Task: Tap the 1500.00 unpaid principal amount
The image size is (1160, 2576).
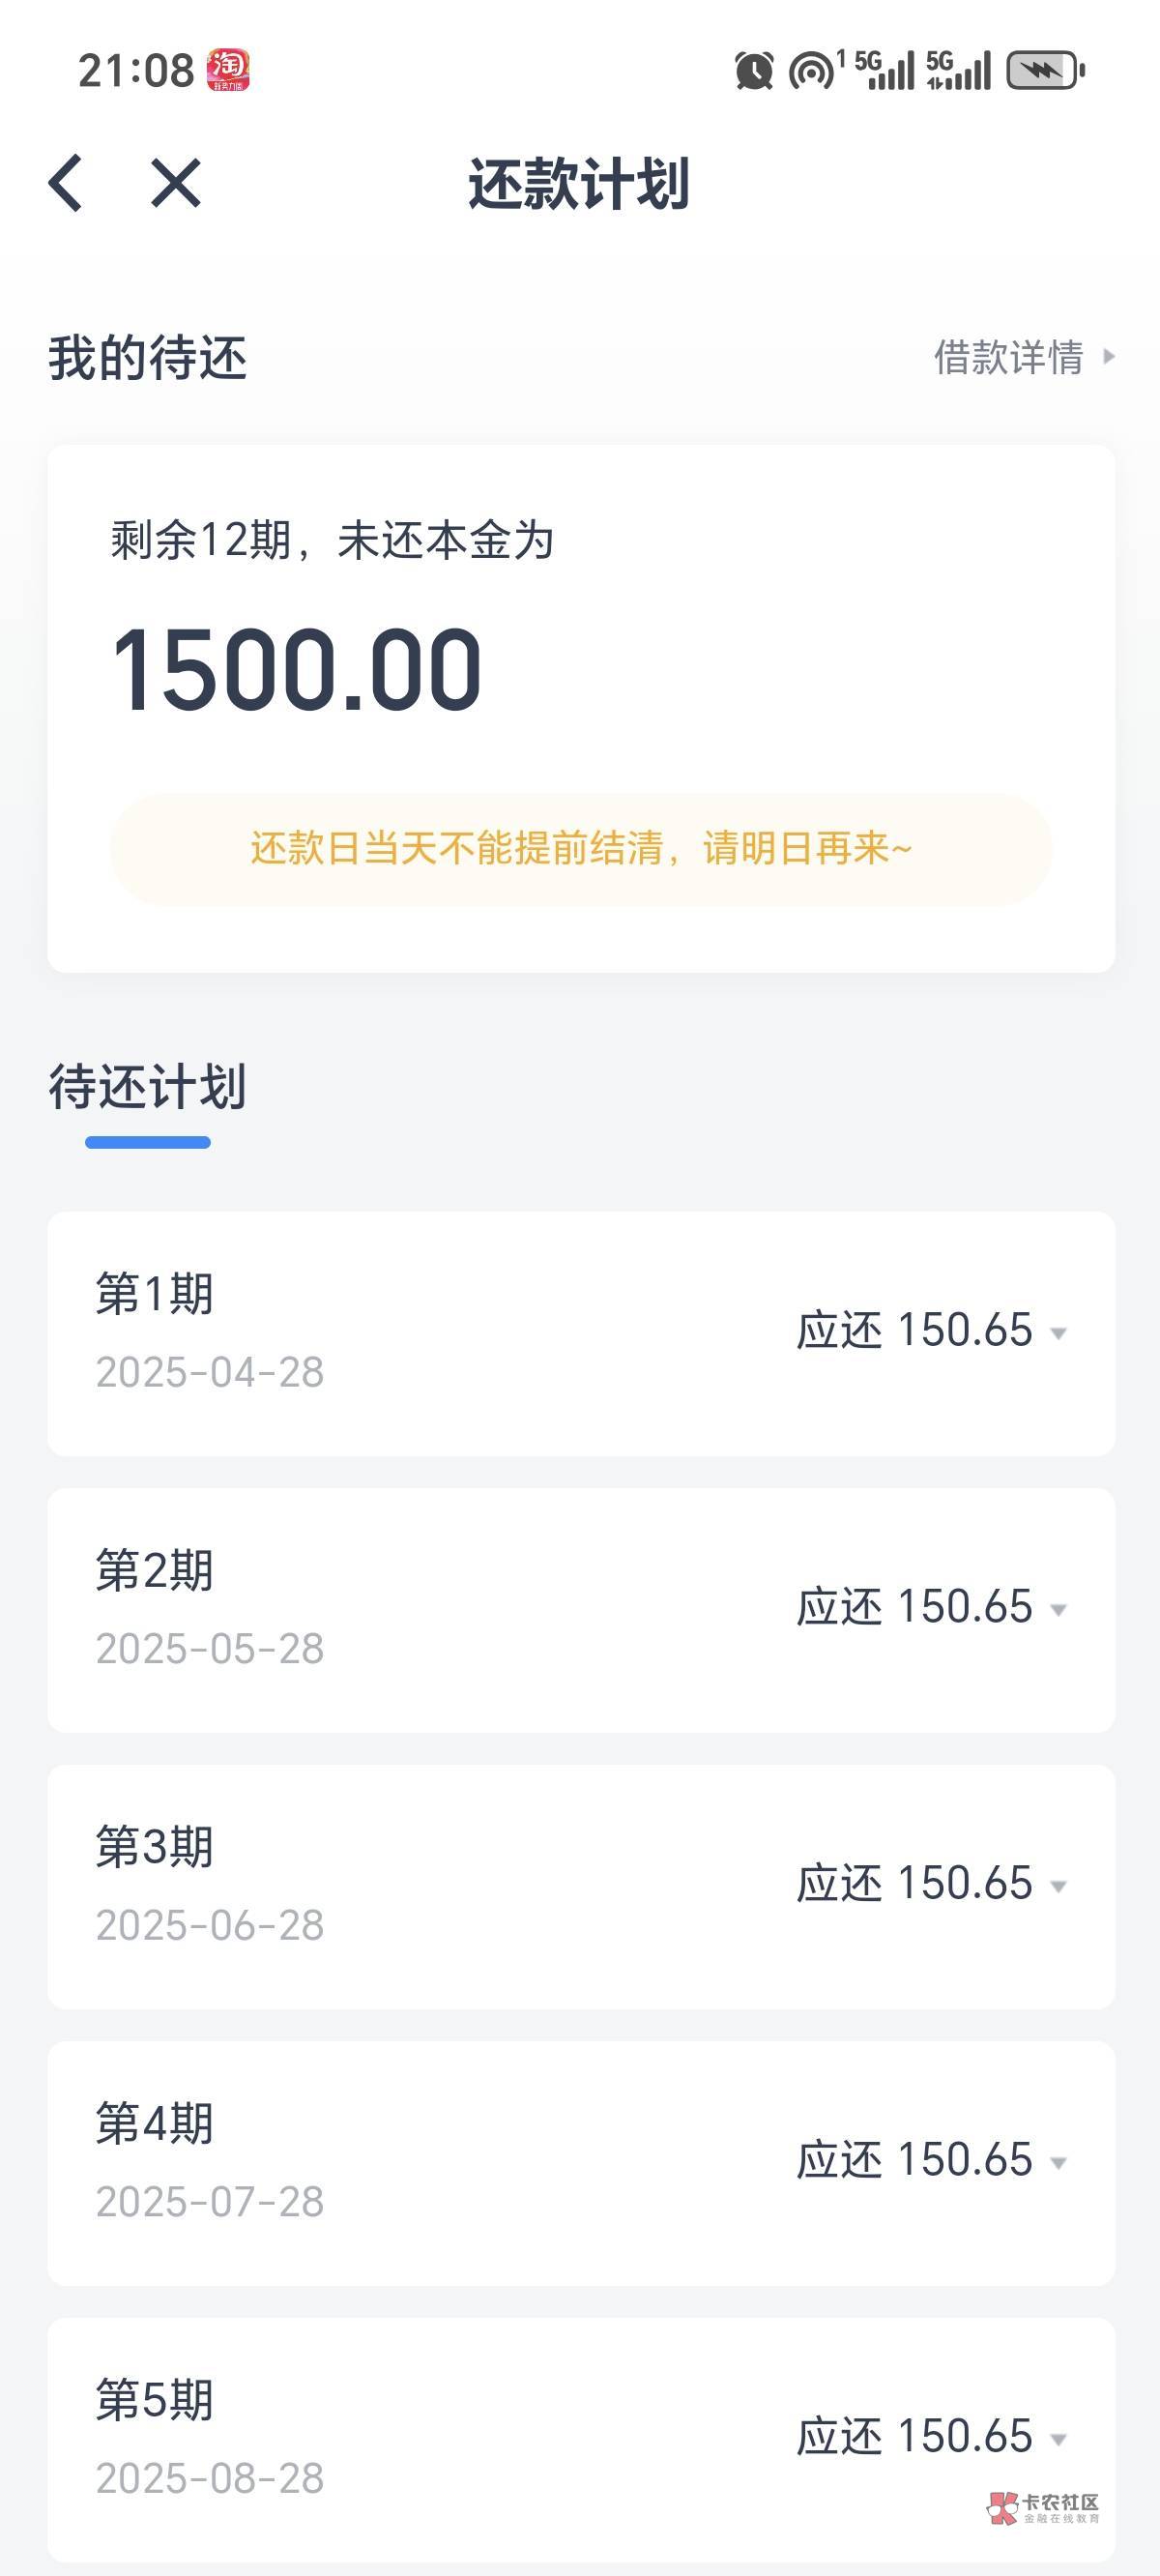Action: click(x=296, y=670)
